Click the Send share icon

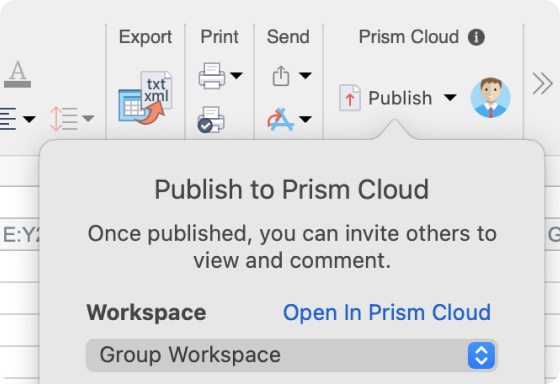click(281, 75)
